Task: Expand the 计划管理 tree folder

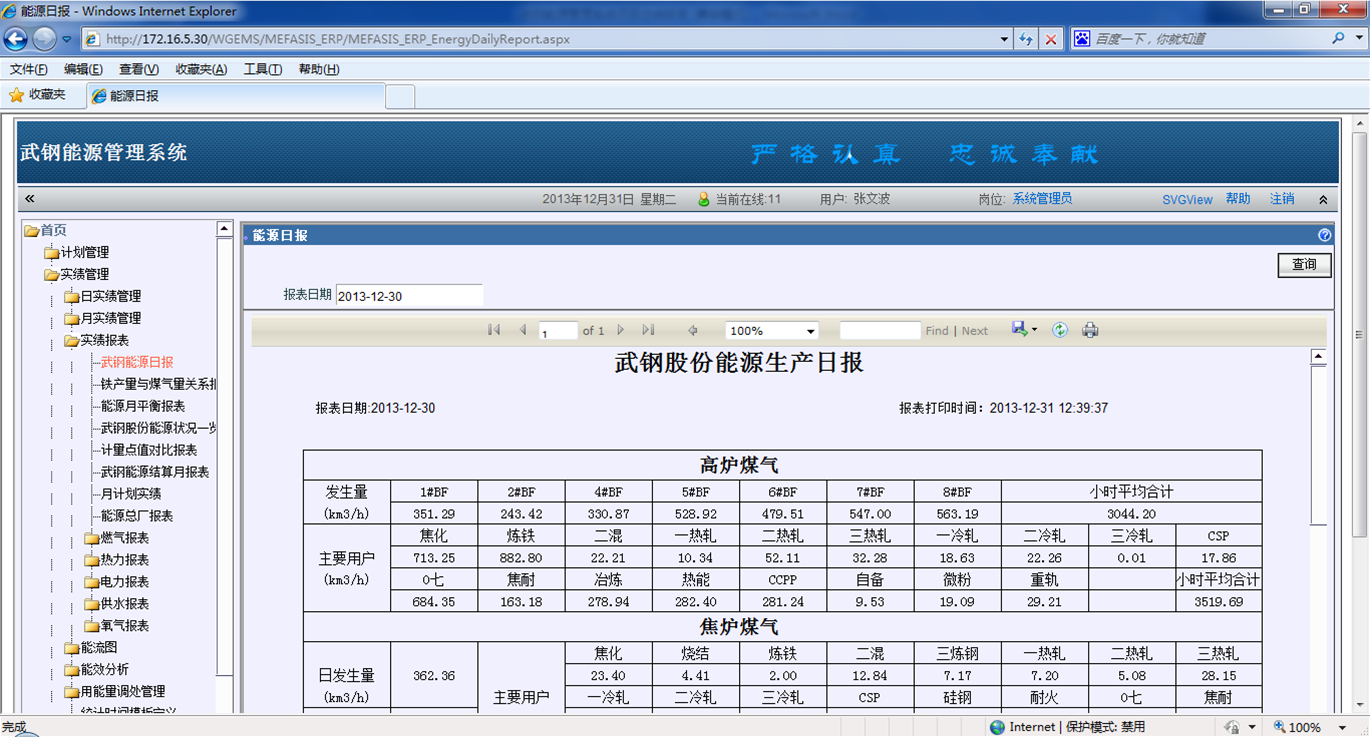Action: point(51,253)
